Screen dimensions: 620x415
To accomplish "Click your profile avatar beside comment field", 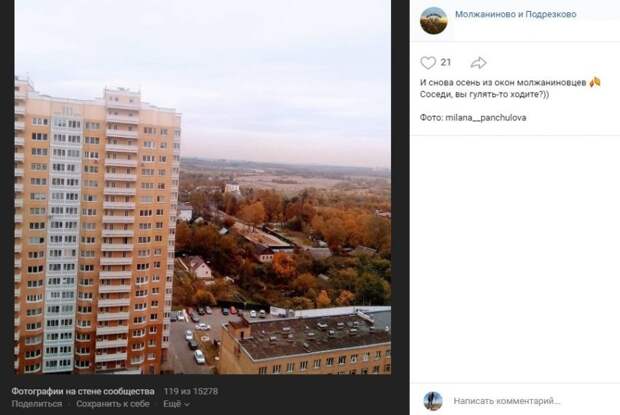I will (x=433, y=401).
